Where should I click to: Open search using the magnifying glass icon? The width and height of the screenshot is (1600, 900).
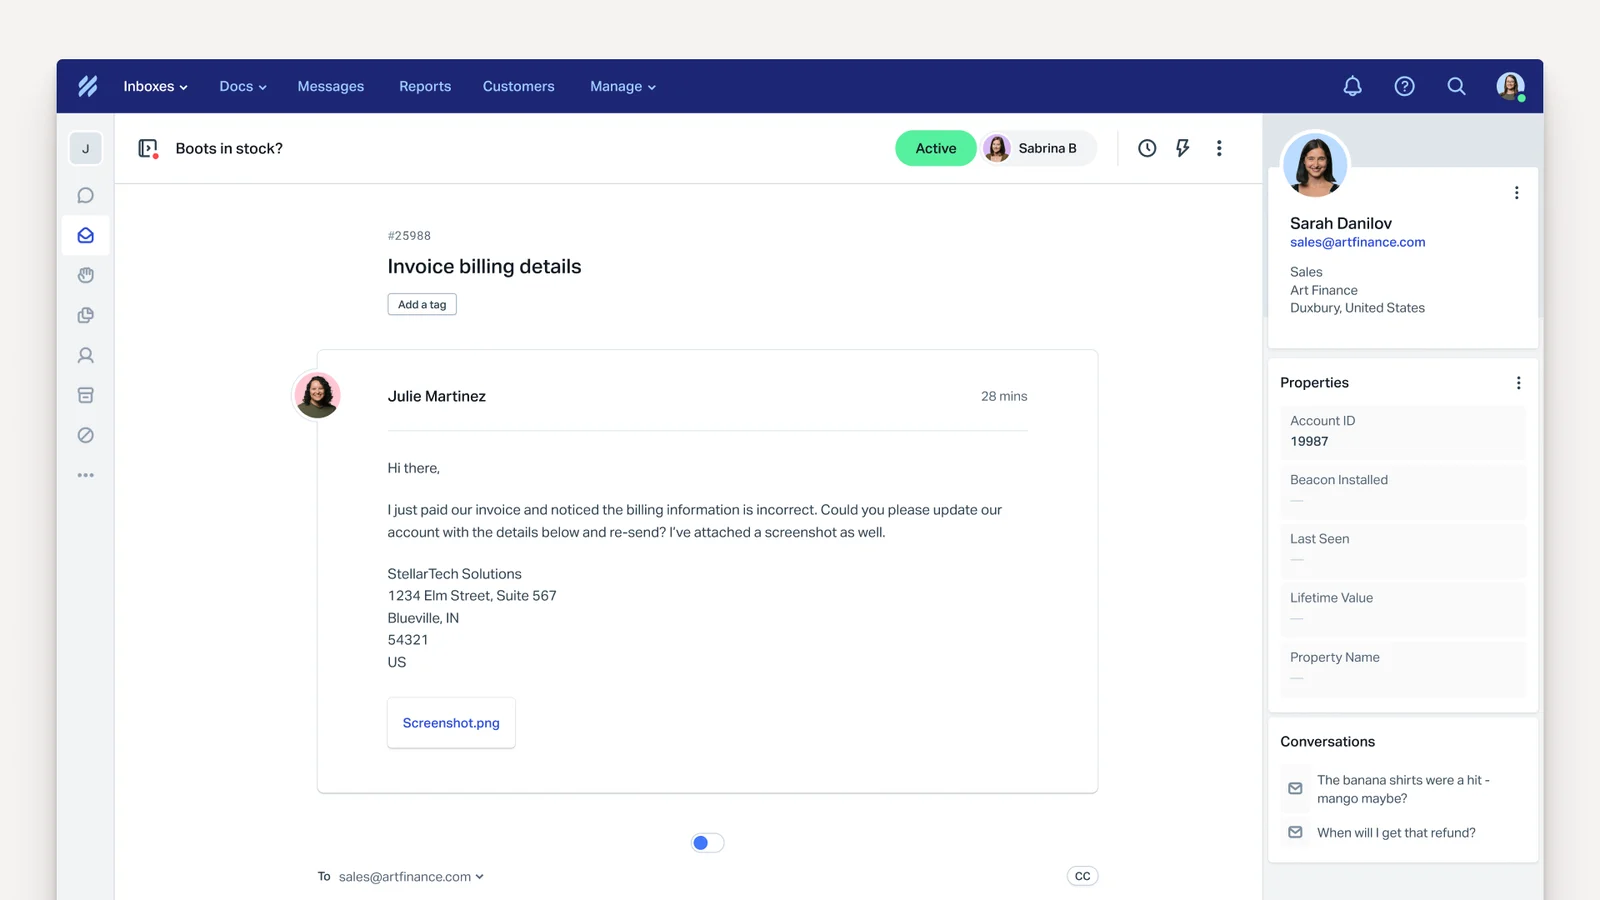1456,86
